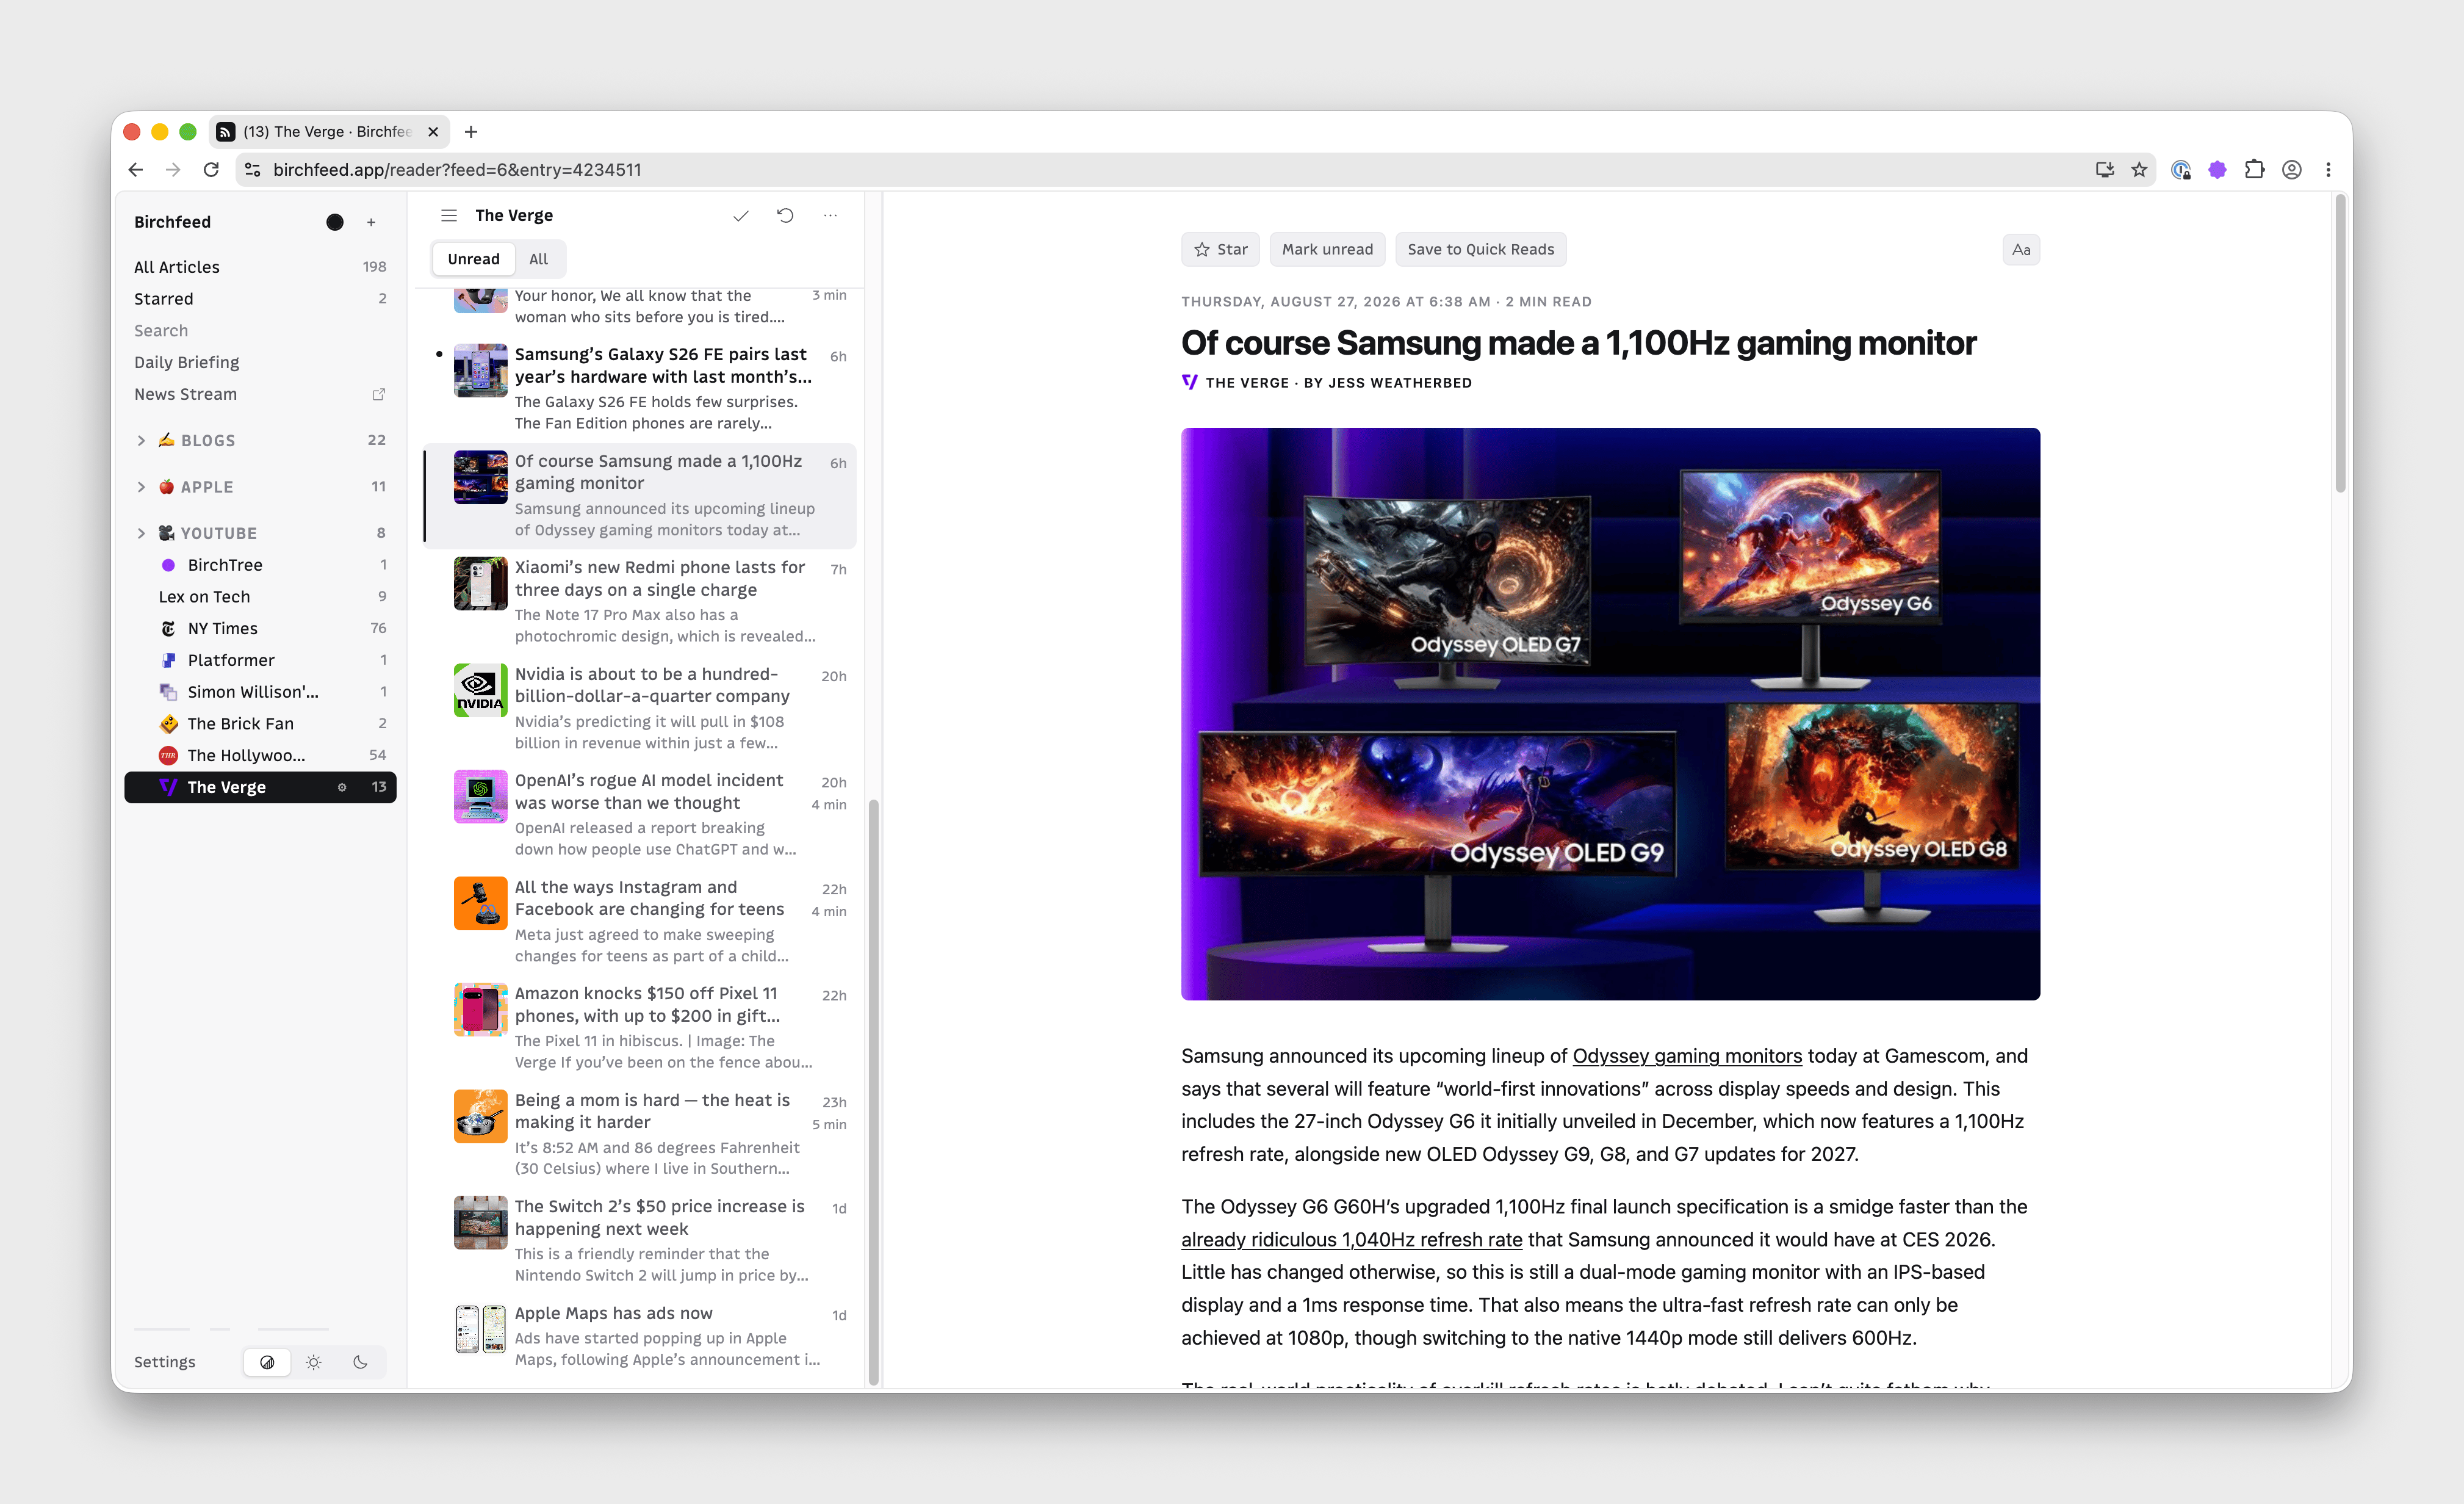Open Xiaomi Redmi phone article
This screenshot has width=2464, height=1504.
[640, 601]
